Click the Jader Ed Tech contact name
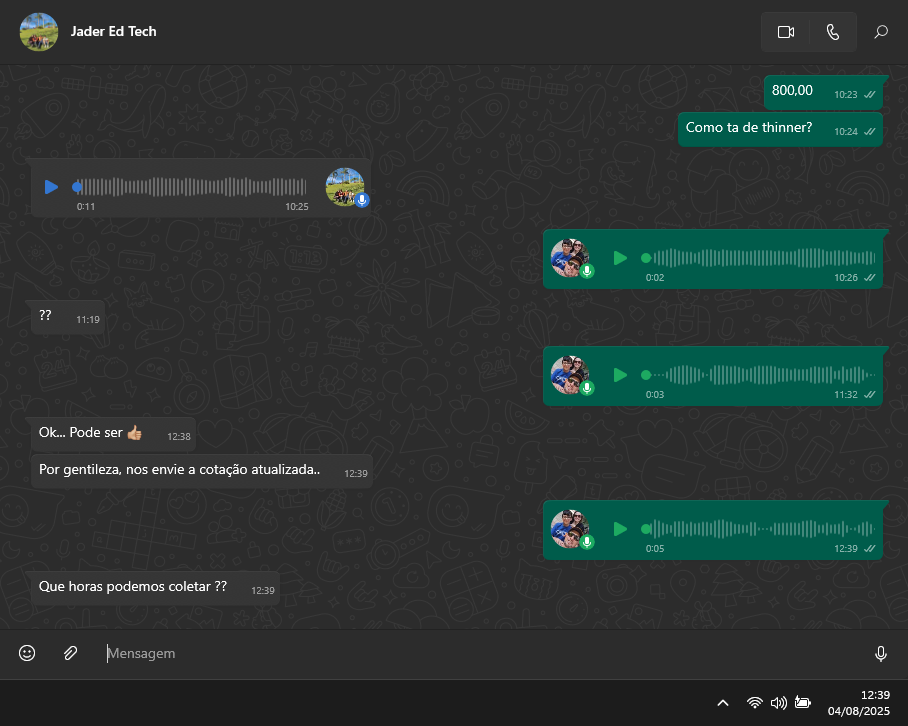The height and width of the screenshot is (726, 908). pyautogui.click(x=113, y=31)
